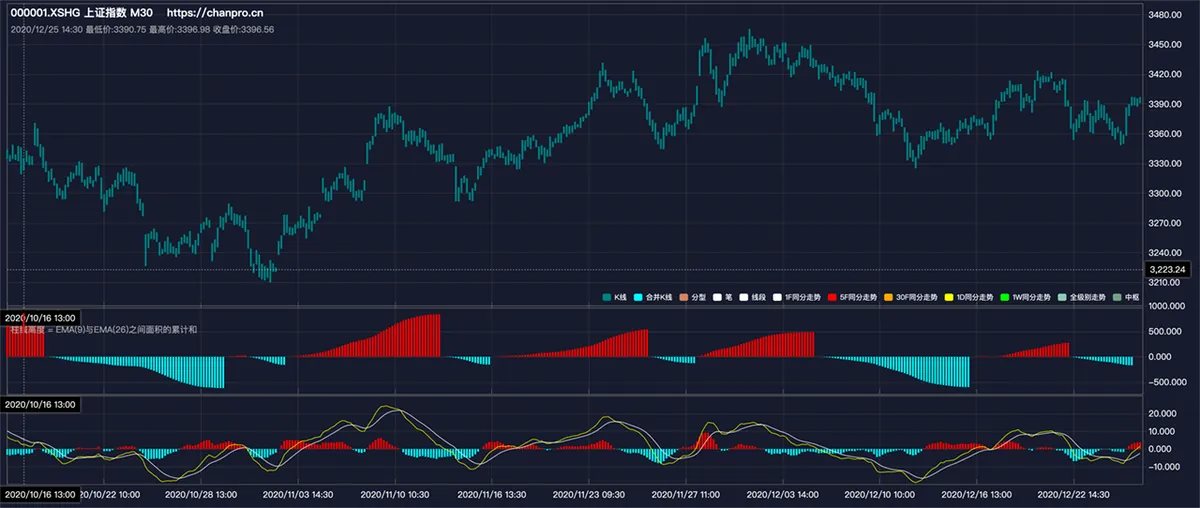
Task: Click the 3330.00 price axis label
Action: pos(1166,163)
